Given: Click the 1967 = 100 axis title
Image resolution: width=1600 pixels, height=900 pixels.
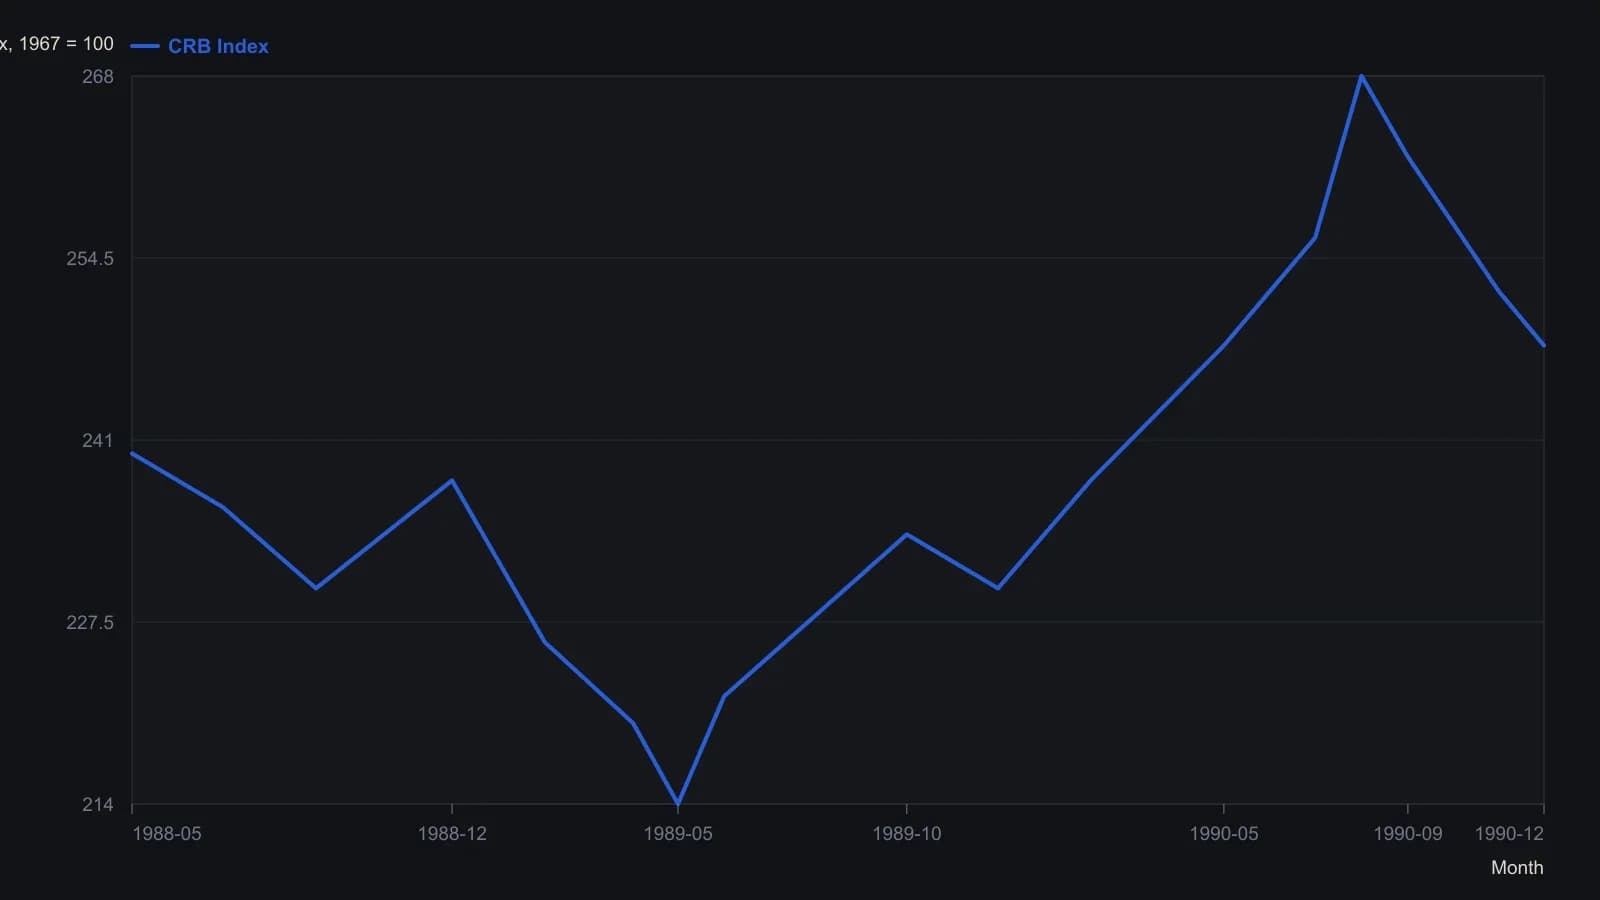Looking at the screenshot, I should (x=57, y=44).
